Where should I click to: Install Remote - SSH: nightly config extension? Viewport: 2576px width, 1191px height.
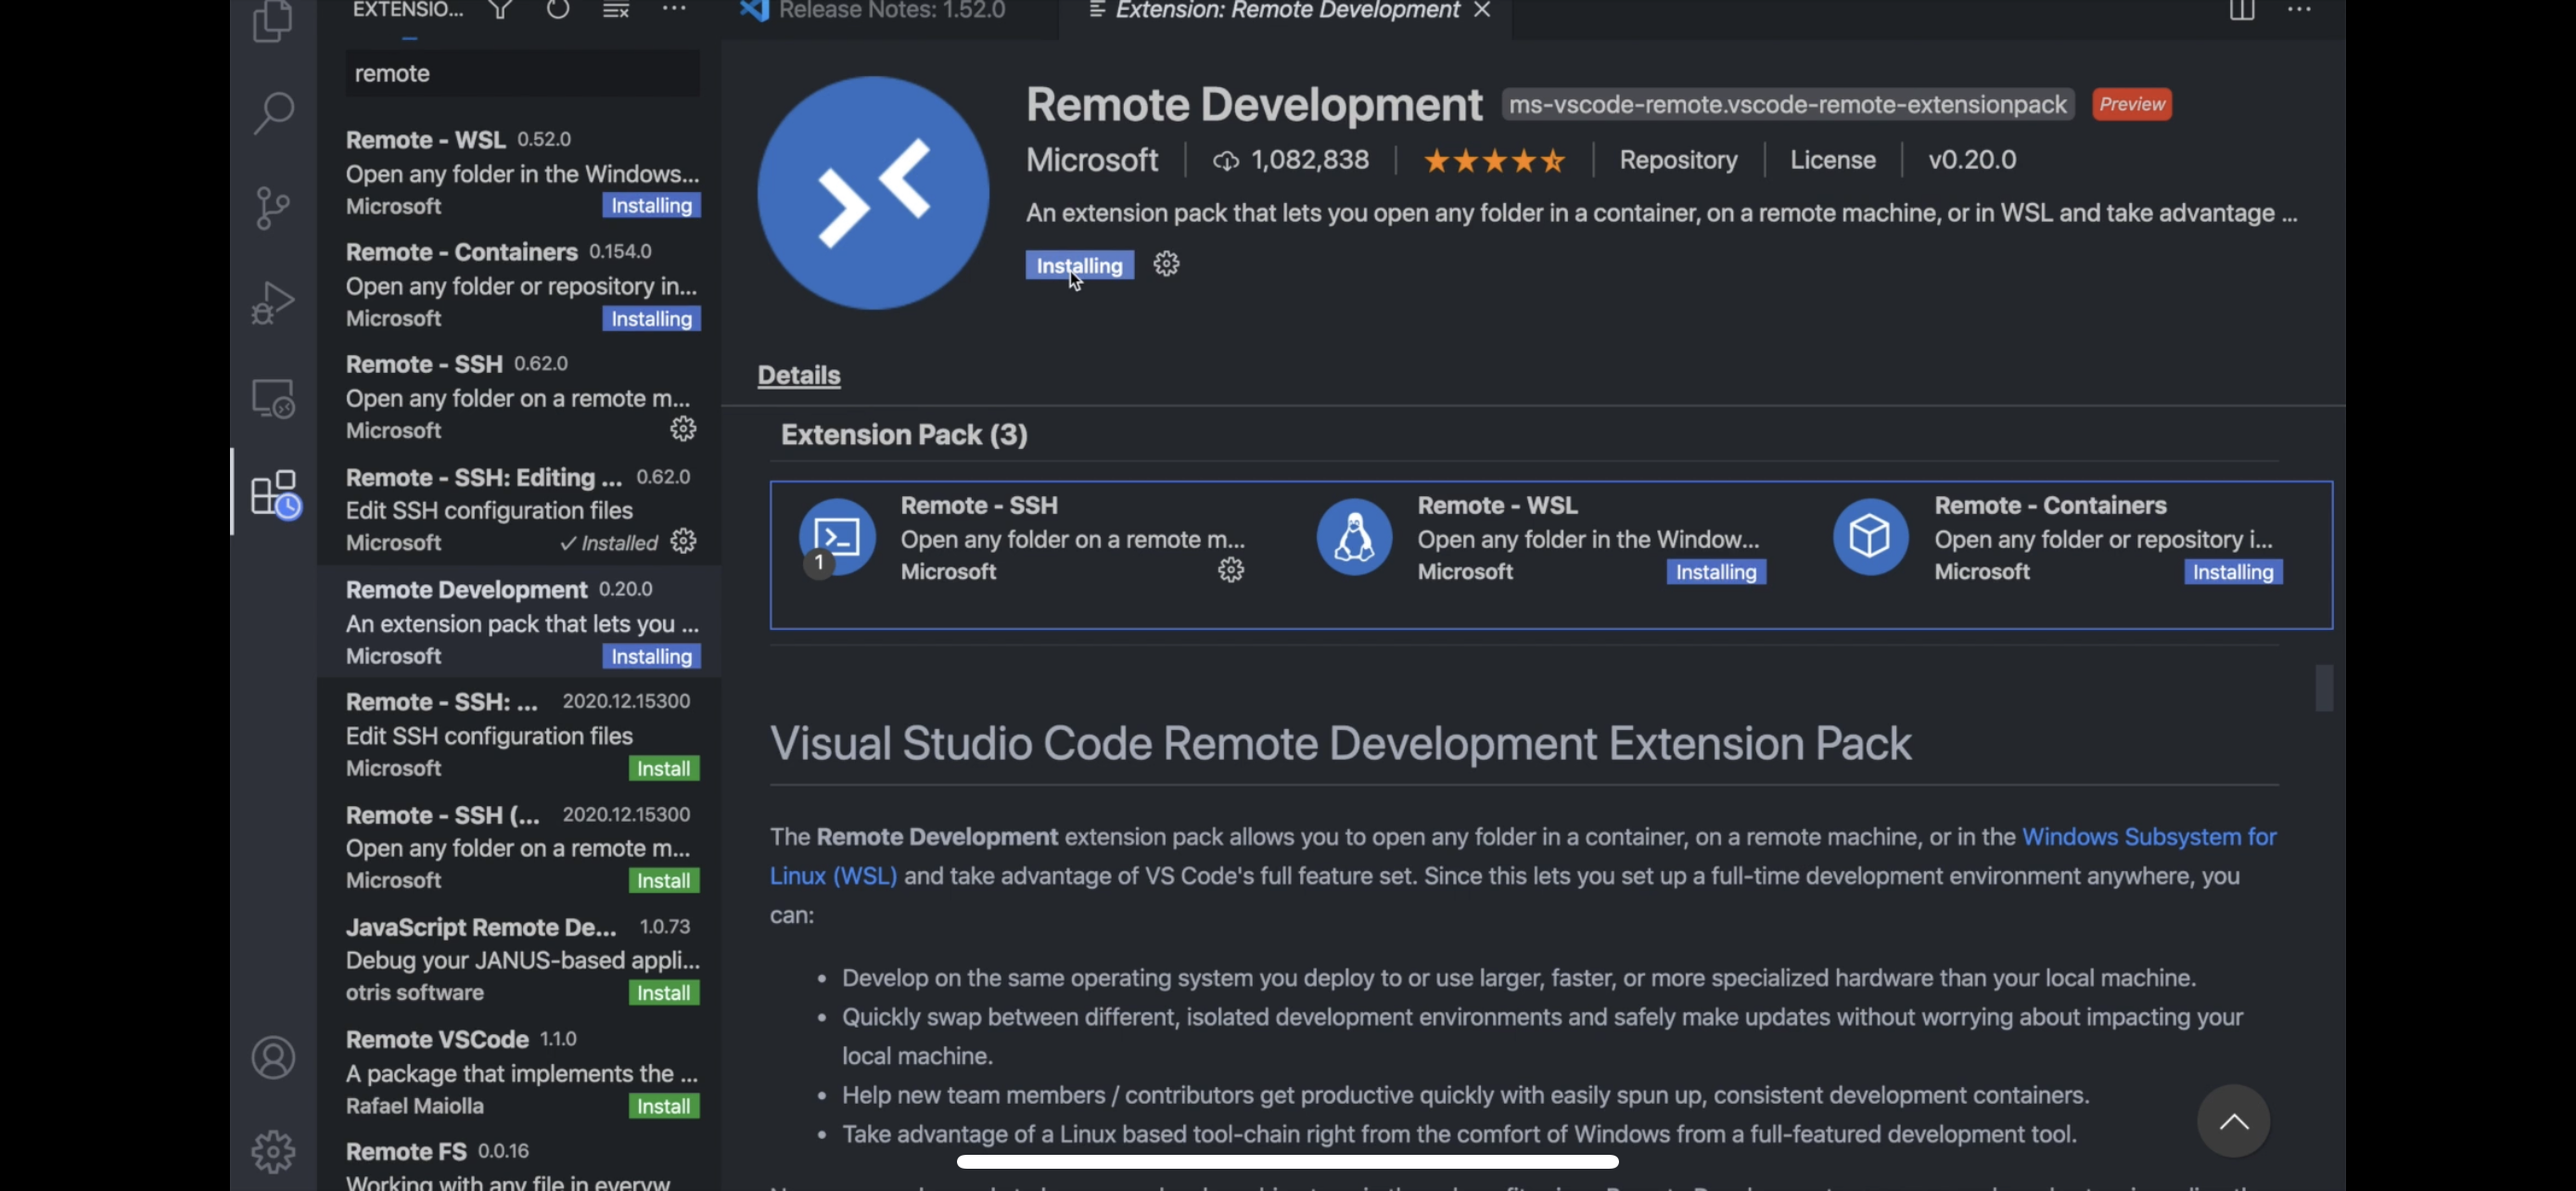tap(663, 768)
